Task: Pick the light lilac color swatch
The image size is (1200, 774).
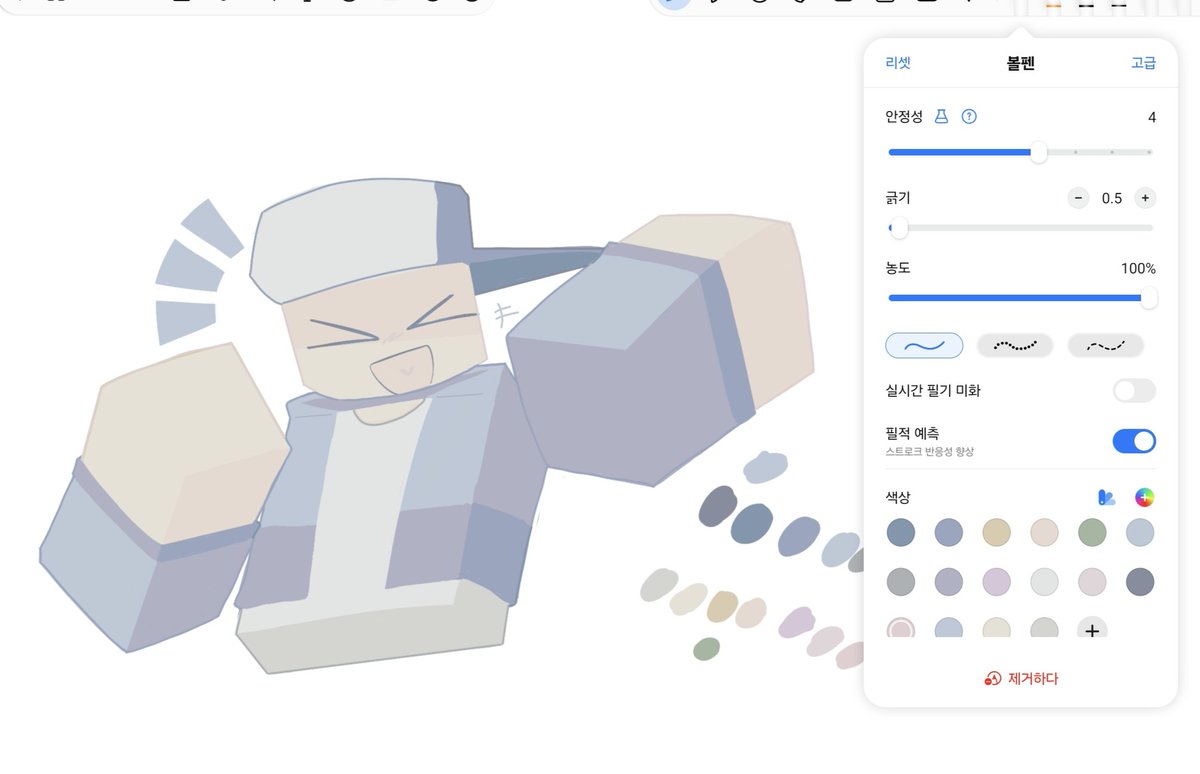Action: (996, 582)
